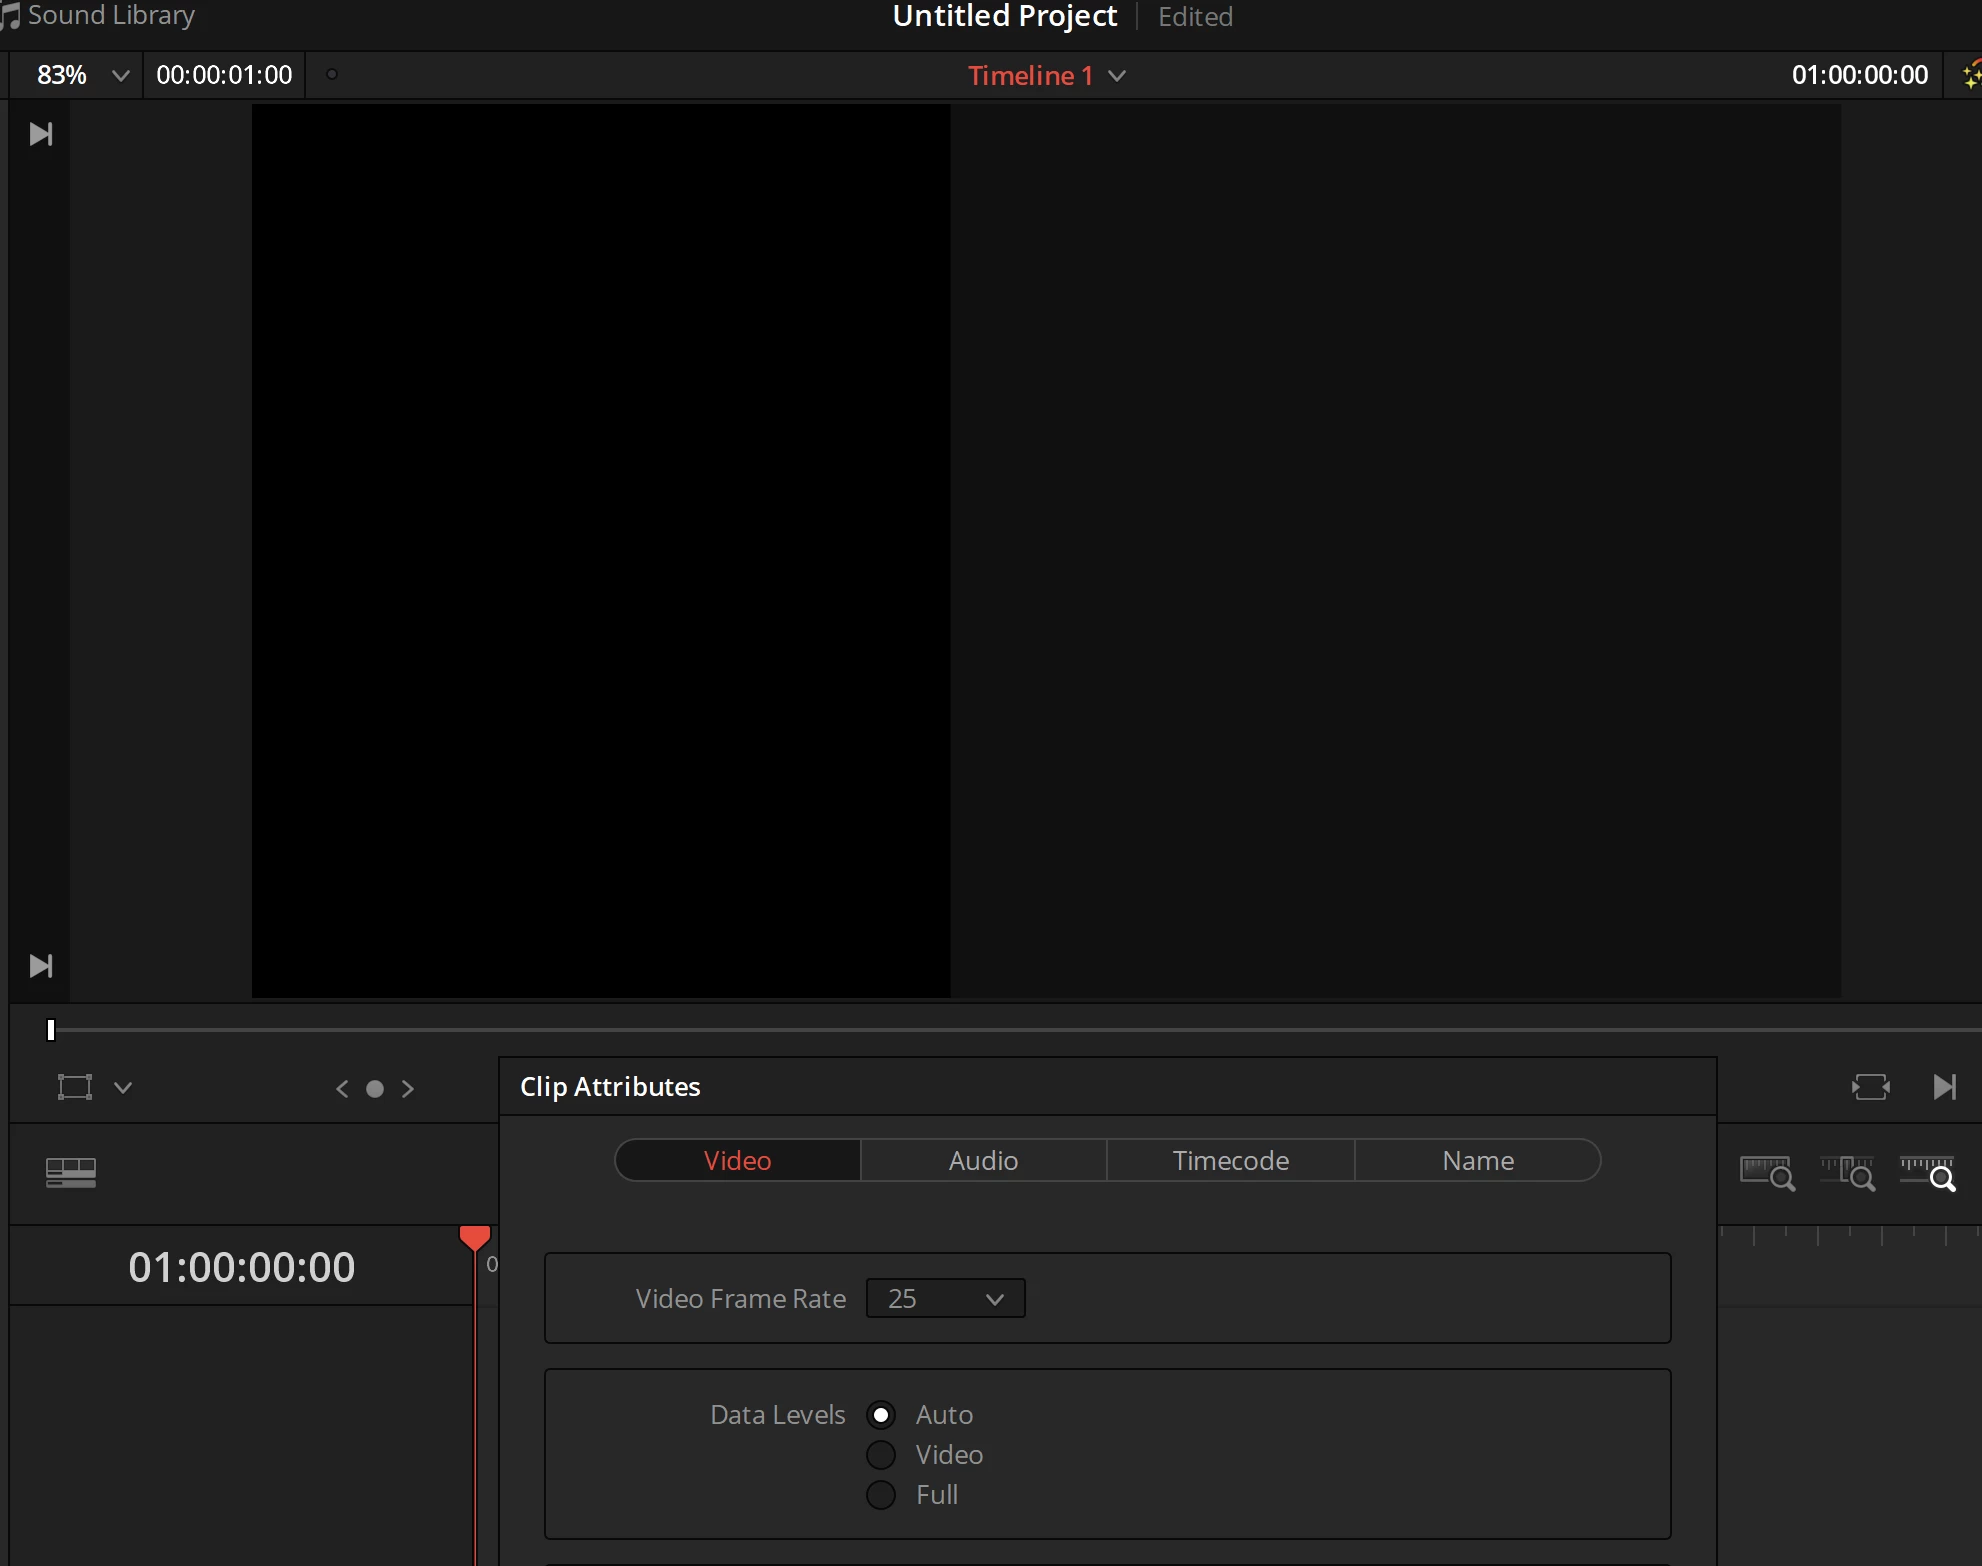Switch to the Timecode tab
This screenshot has width=1982, height=1566.
[1230, 1160]
